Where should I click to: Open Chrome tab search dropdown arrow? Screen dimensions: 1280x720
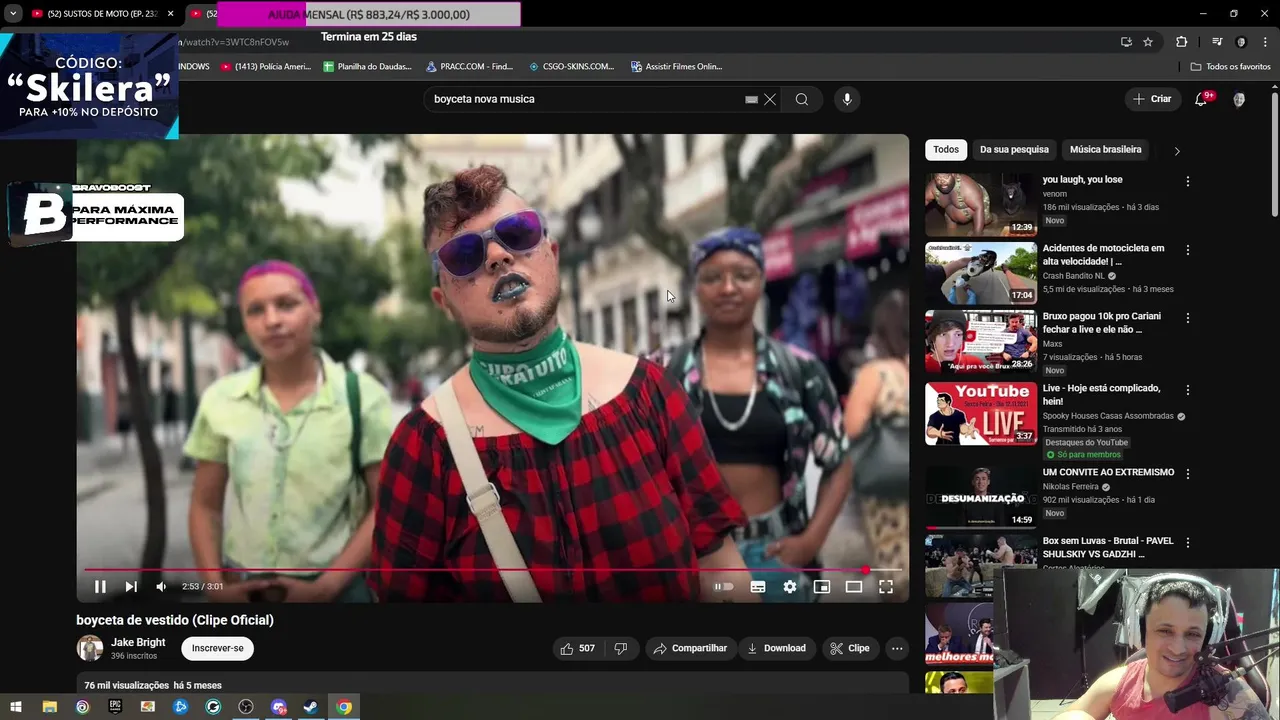[13, 14]
